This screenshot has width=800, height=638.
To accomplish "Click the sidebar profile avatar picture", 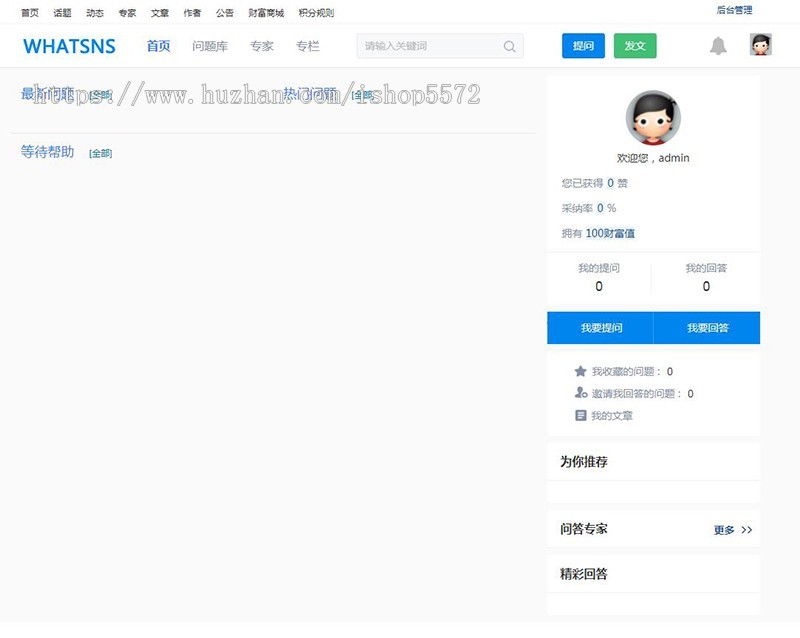I will [653, 117].
